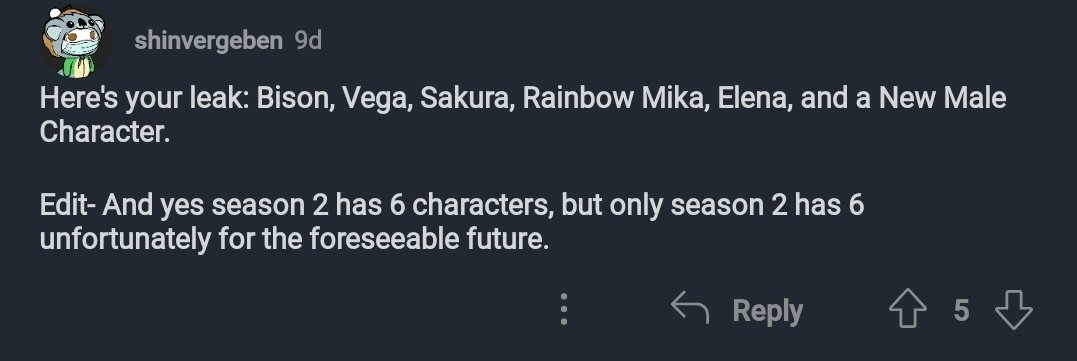Click the Reply text button

[x=767, y=311]
